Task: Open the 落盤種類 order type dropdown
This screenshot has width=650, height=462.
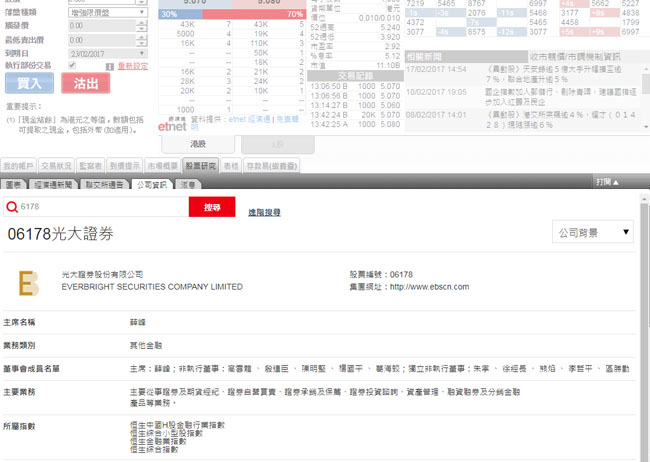Action: [x=108, y=12]
